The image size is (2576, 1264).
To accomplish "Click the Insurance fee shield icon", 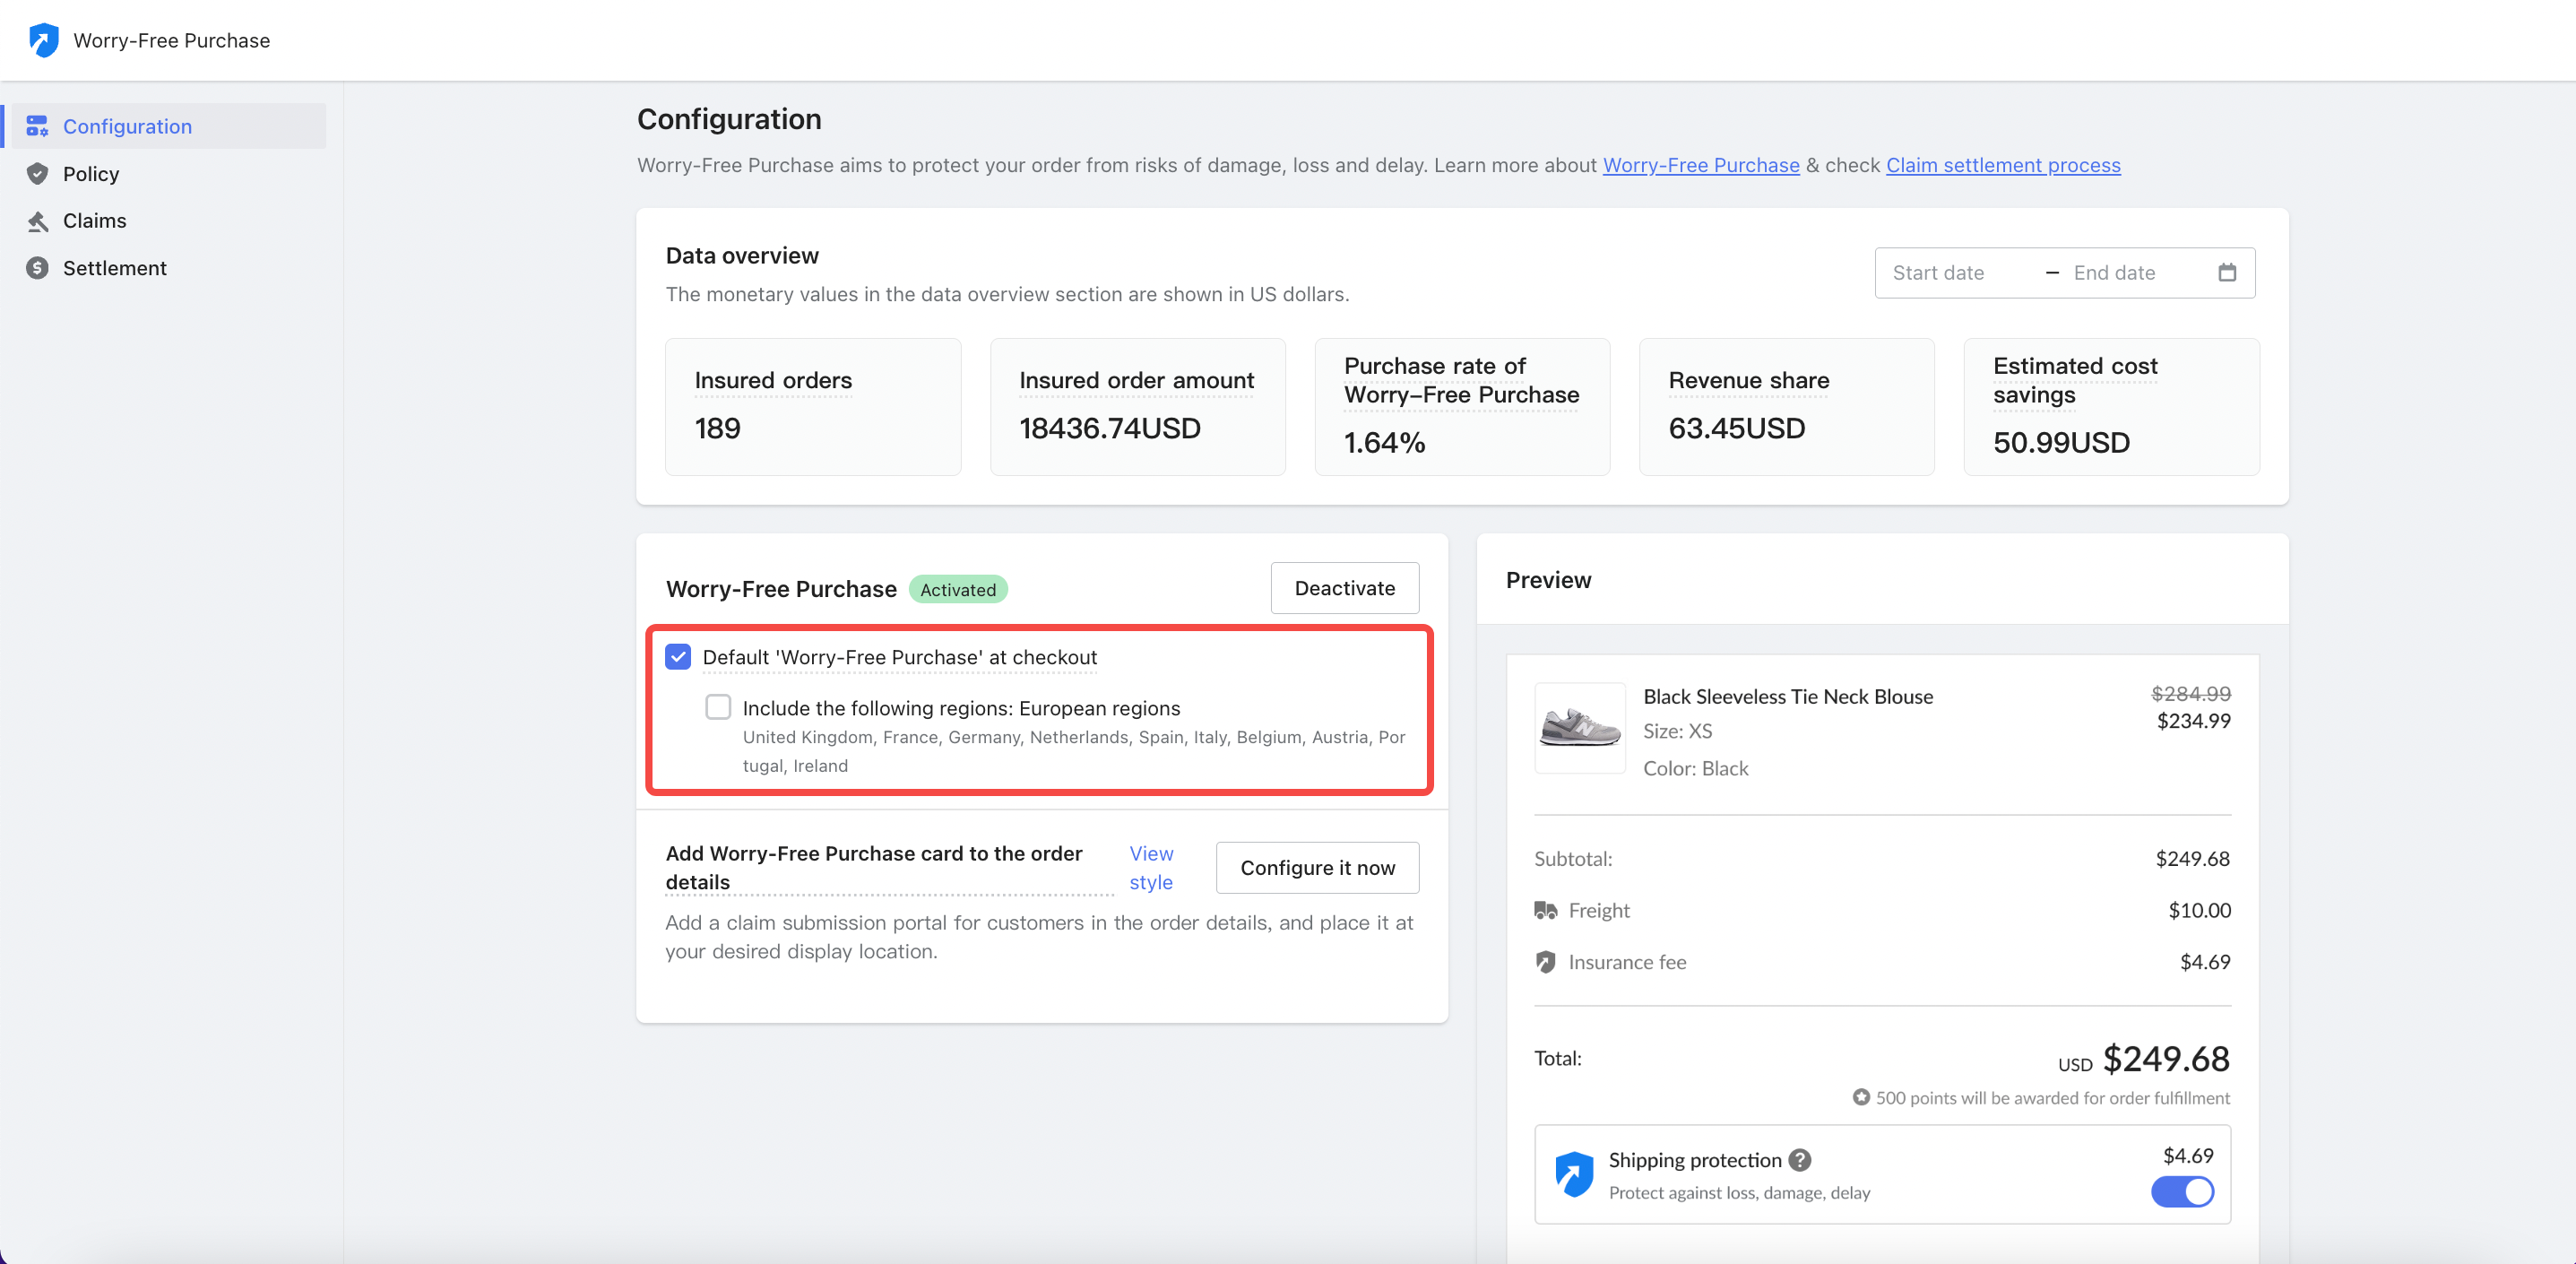I will [x=1545, y=962].
